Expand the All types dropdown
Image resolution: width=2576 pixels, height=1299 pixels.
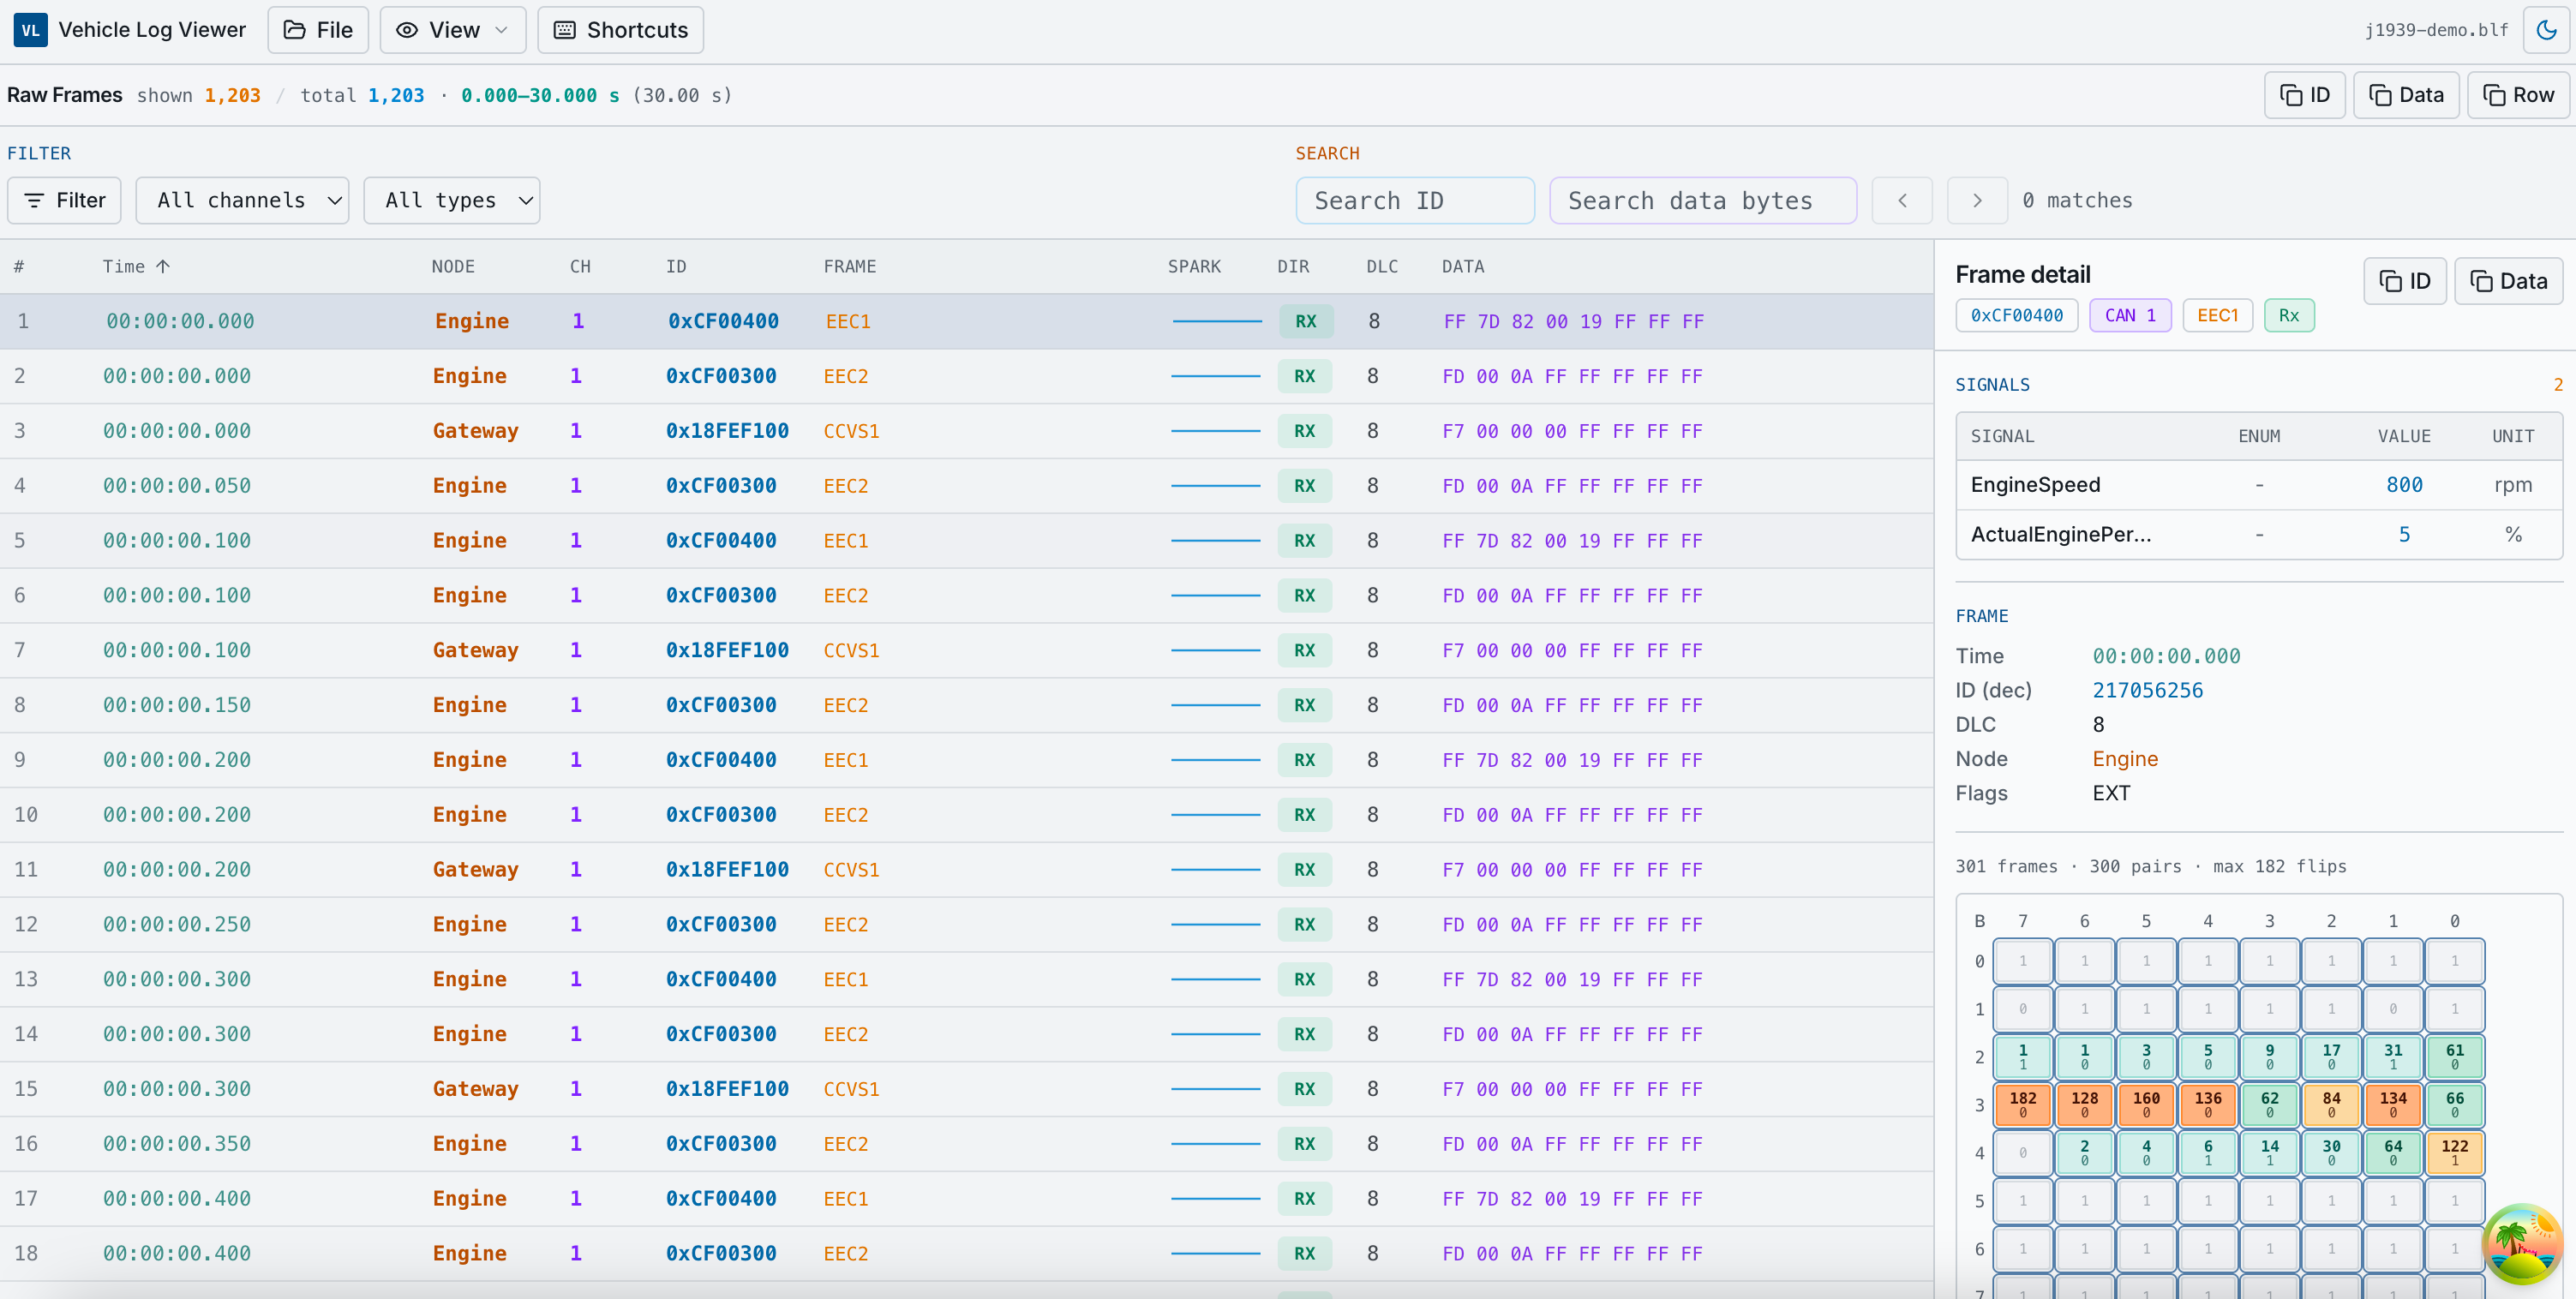tap(452, 200)
